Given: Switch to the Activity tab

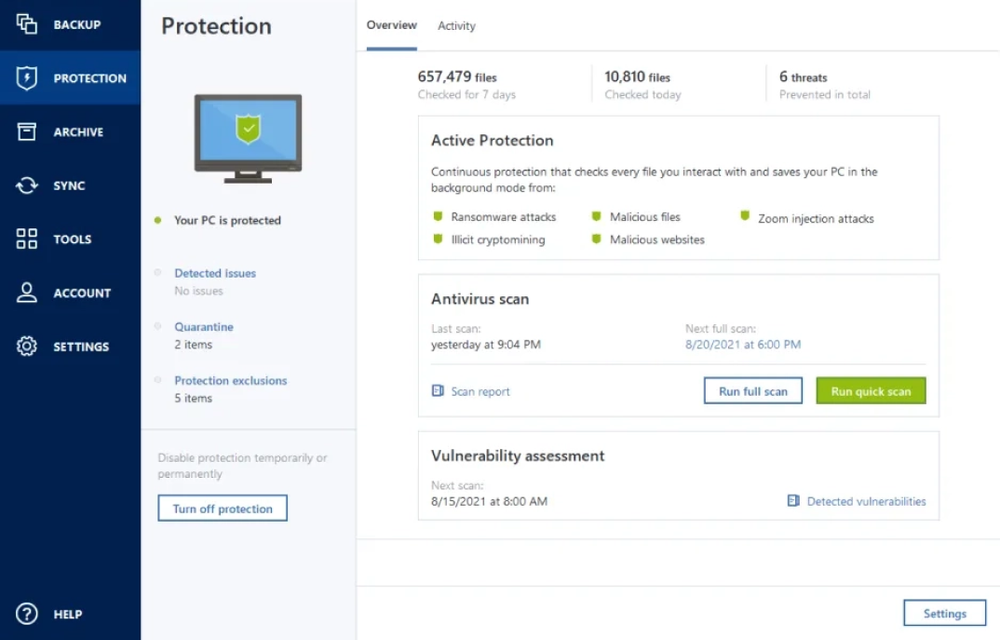Looking at the screenshot, I should point(456,26).
